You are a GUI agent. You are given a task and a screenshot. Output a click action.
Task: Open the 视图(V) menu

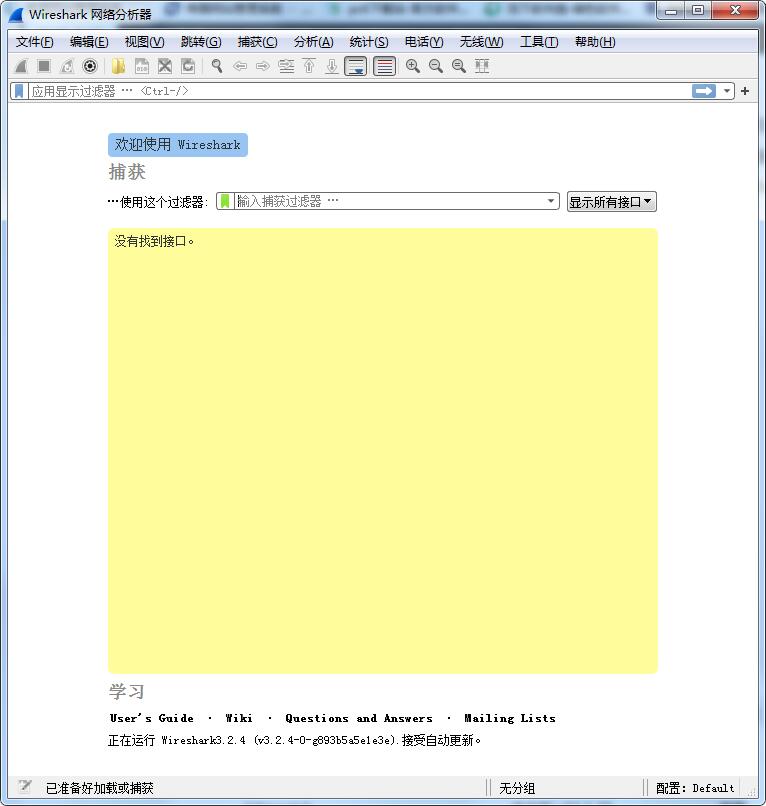pos(144,42)
